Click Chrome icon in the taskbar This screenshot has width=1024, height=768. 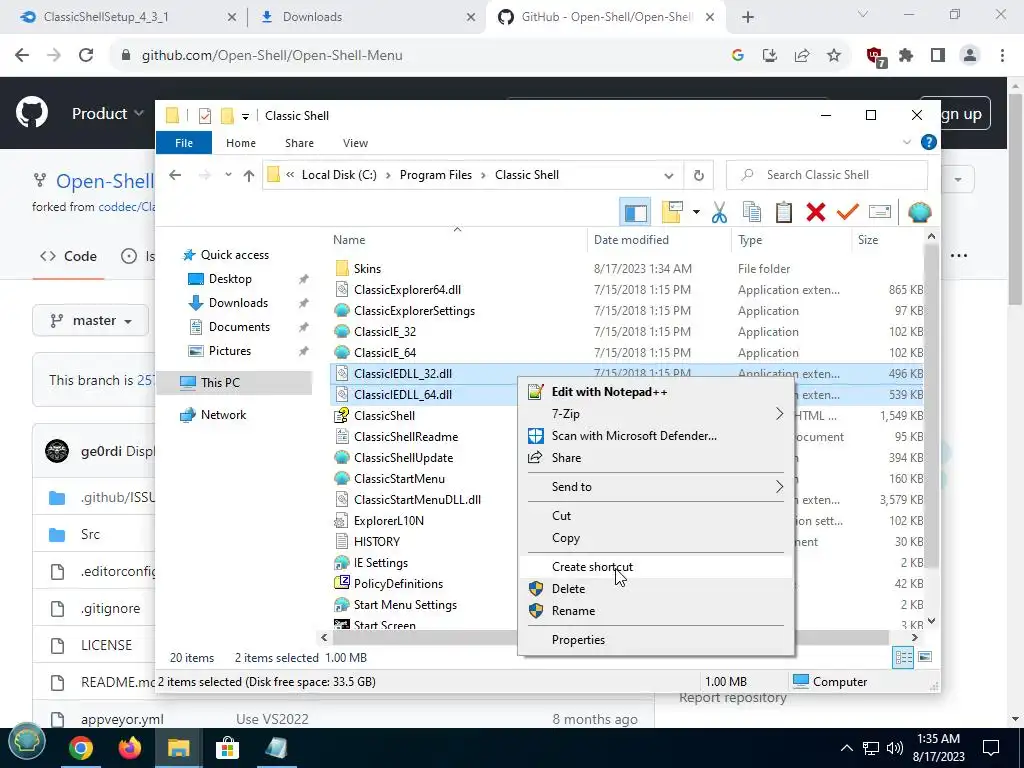coord(81,748)
